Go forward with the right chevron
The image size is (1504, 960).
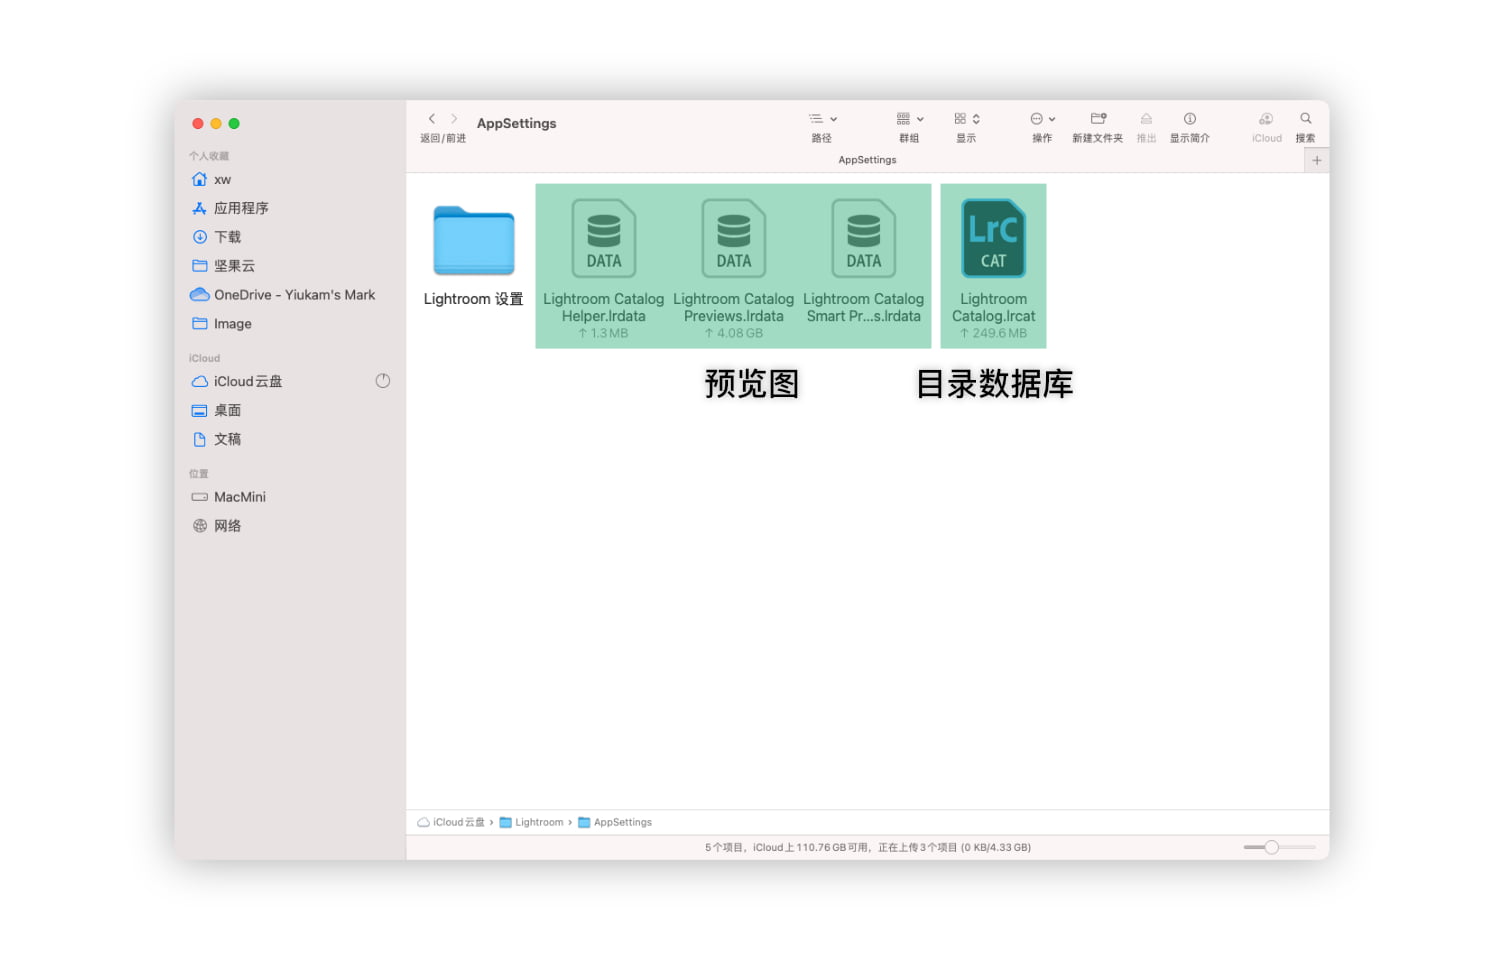[x=454, y=119]
